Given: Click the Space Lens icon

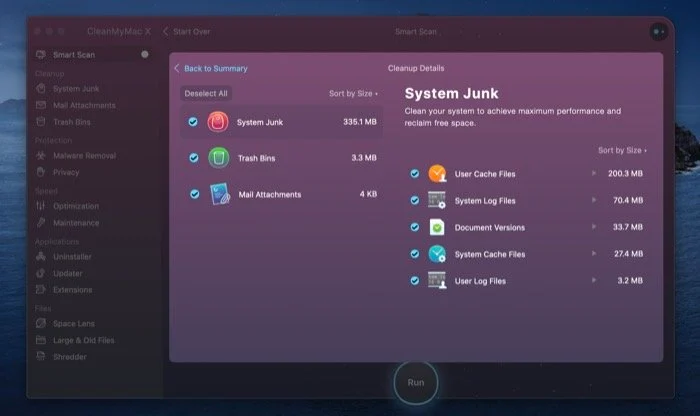Looking at the screenshot, I should click(41, 323).
